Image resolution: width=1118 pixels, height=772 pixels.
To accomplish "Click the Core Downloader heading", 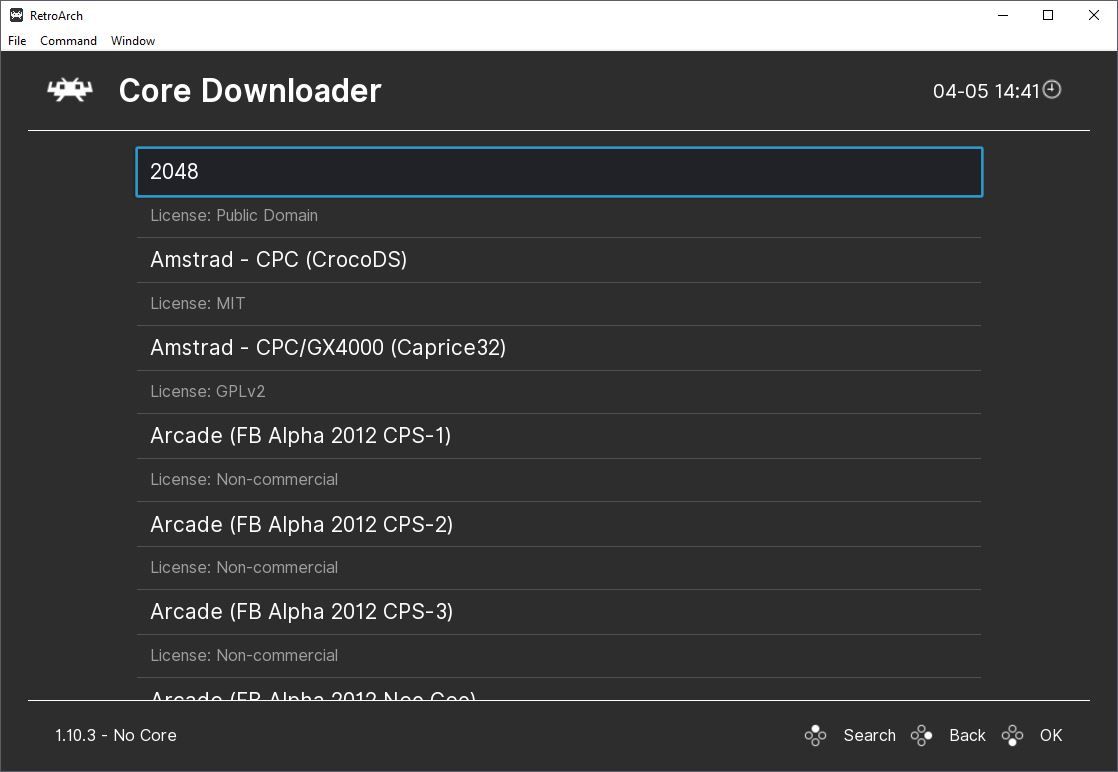I will [x=250, y=91].
